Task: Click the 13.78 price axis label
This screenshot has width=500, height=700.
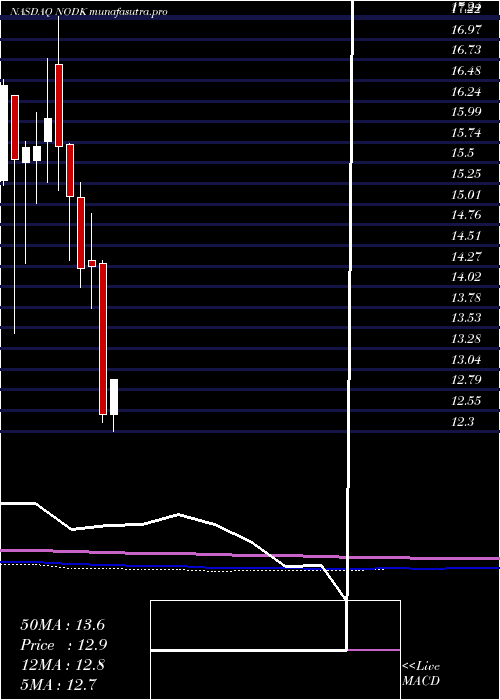Action: click(467, 297)
